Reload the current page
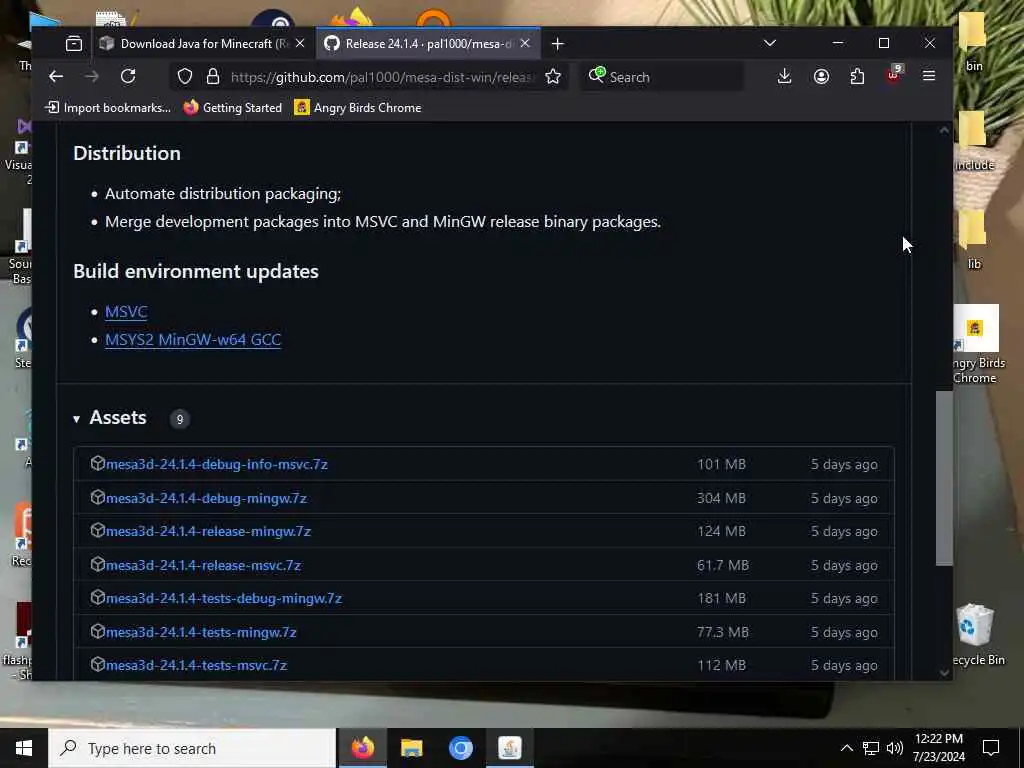This screenshot has width=1024, height=768. (128, 76)
